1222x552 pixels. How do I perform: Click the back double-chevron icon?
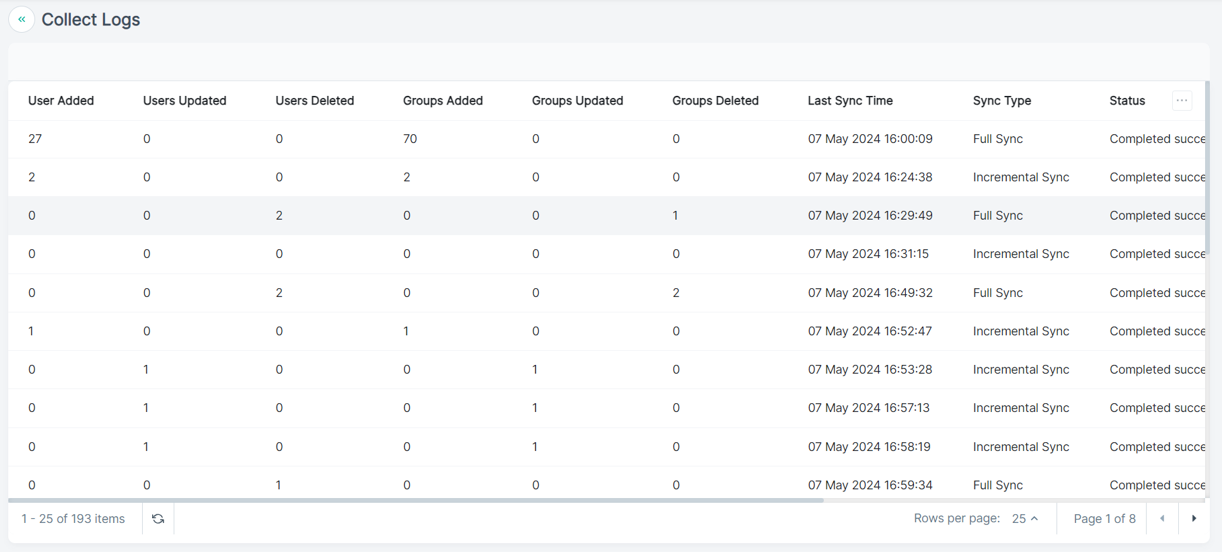[x=22, y=19]
